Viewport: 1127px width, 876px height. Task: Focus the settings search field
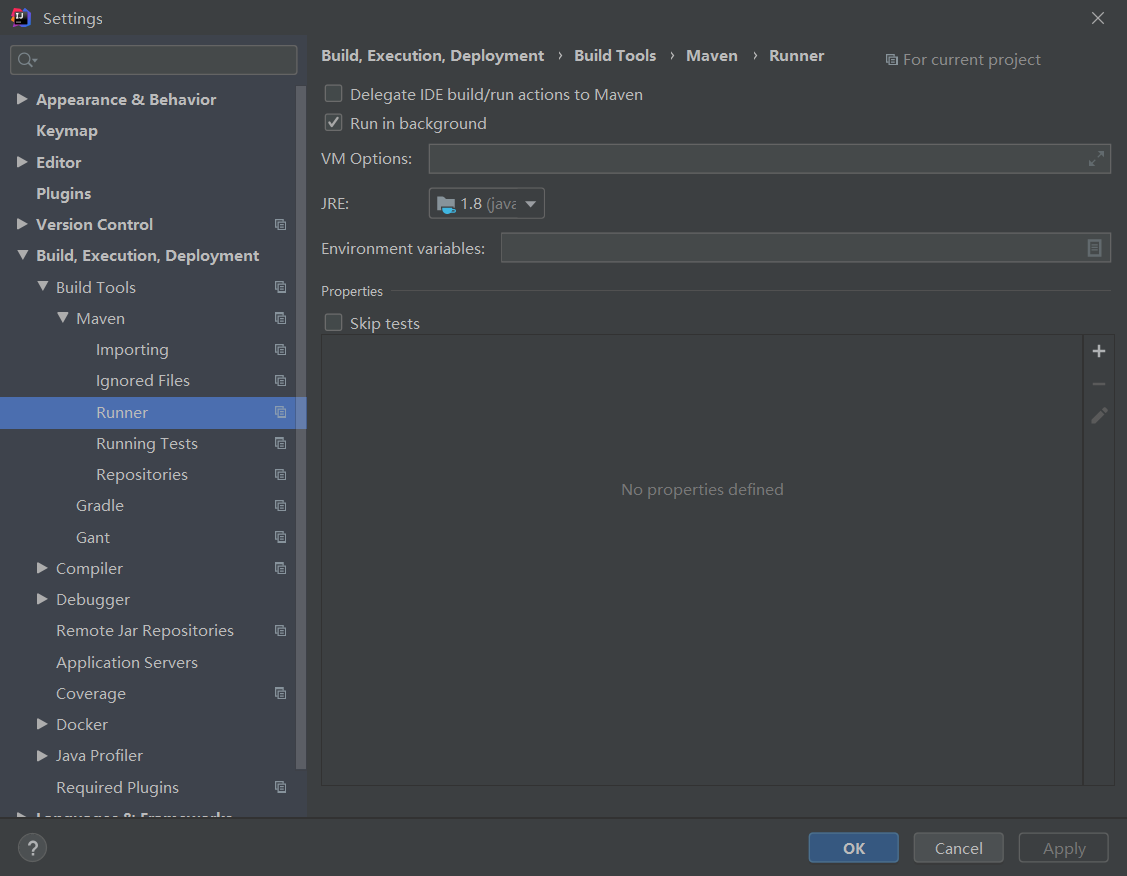[154, 60]
